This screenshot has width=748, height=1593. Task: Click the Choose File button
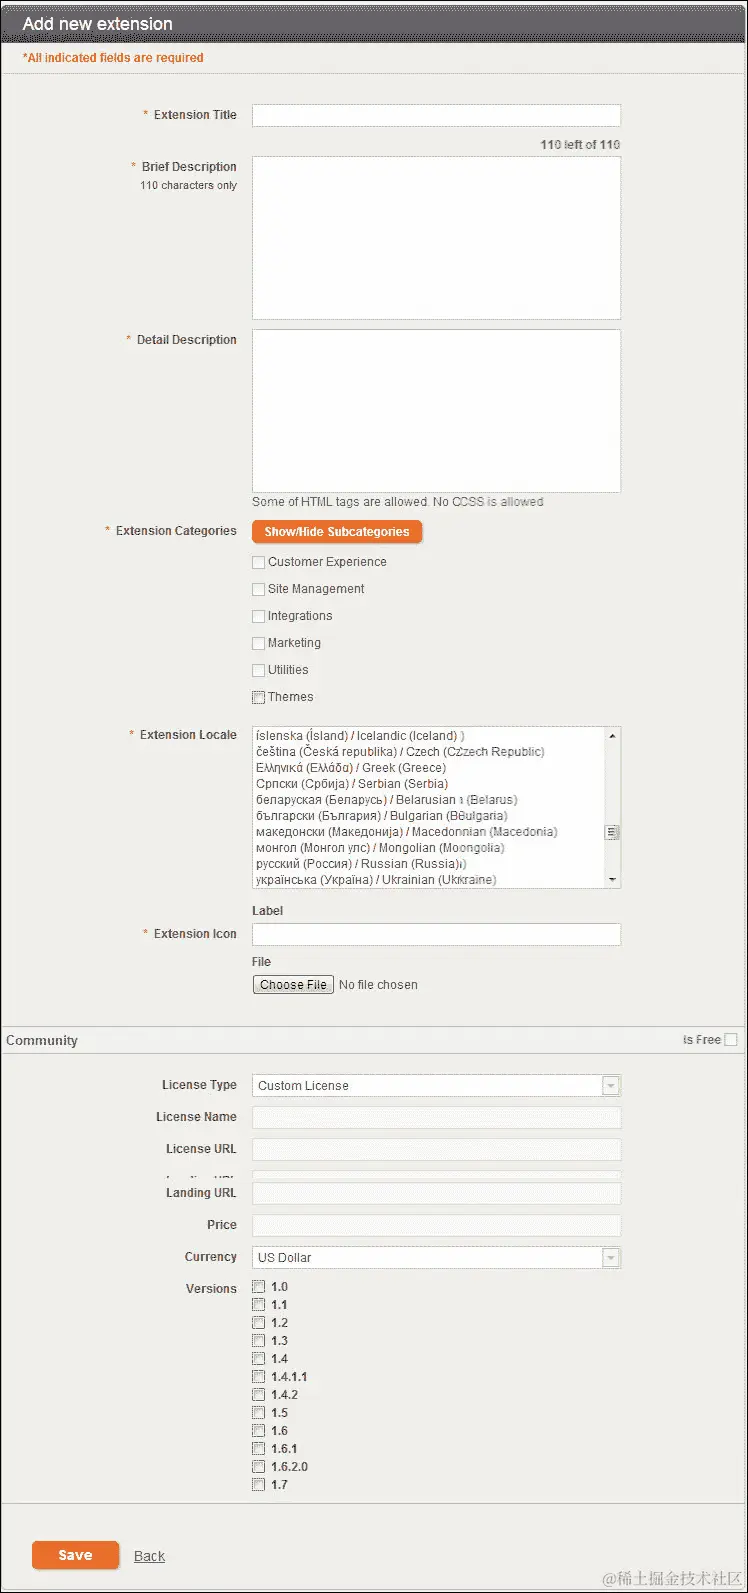293,985
